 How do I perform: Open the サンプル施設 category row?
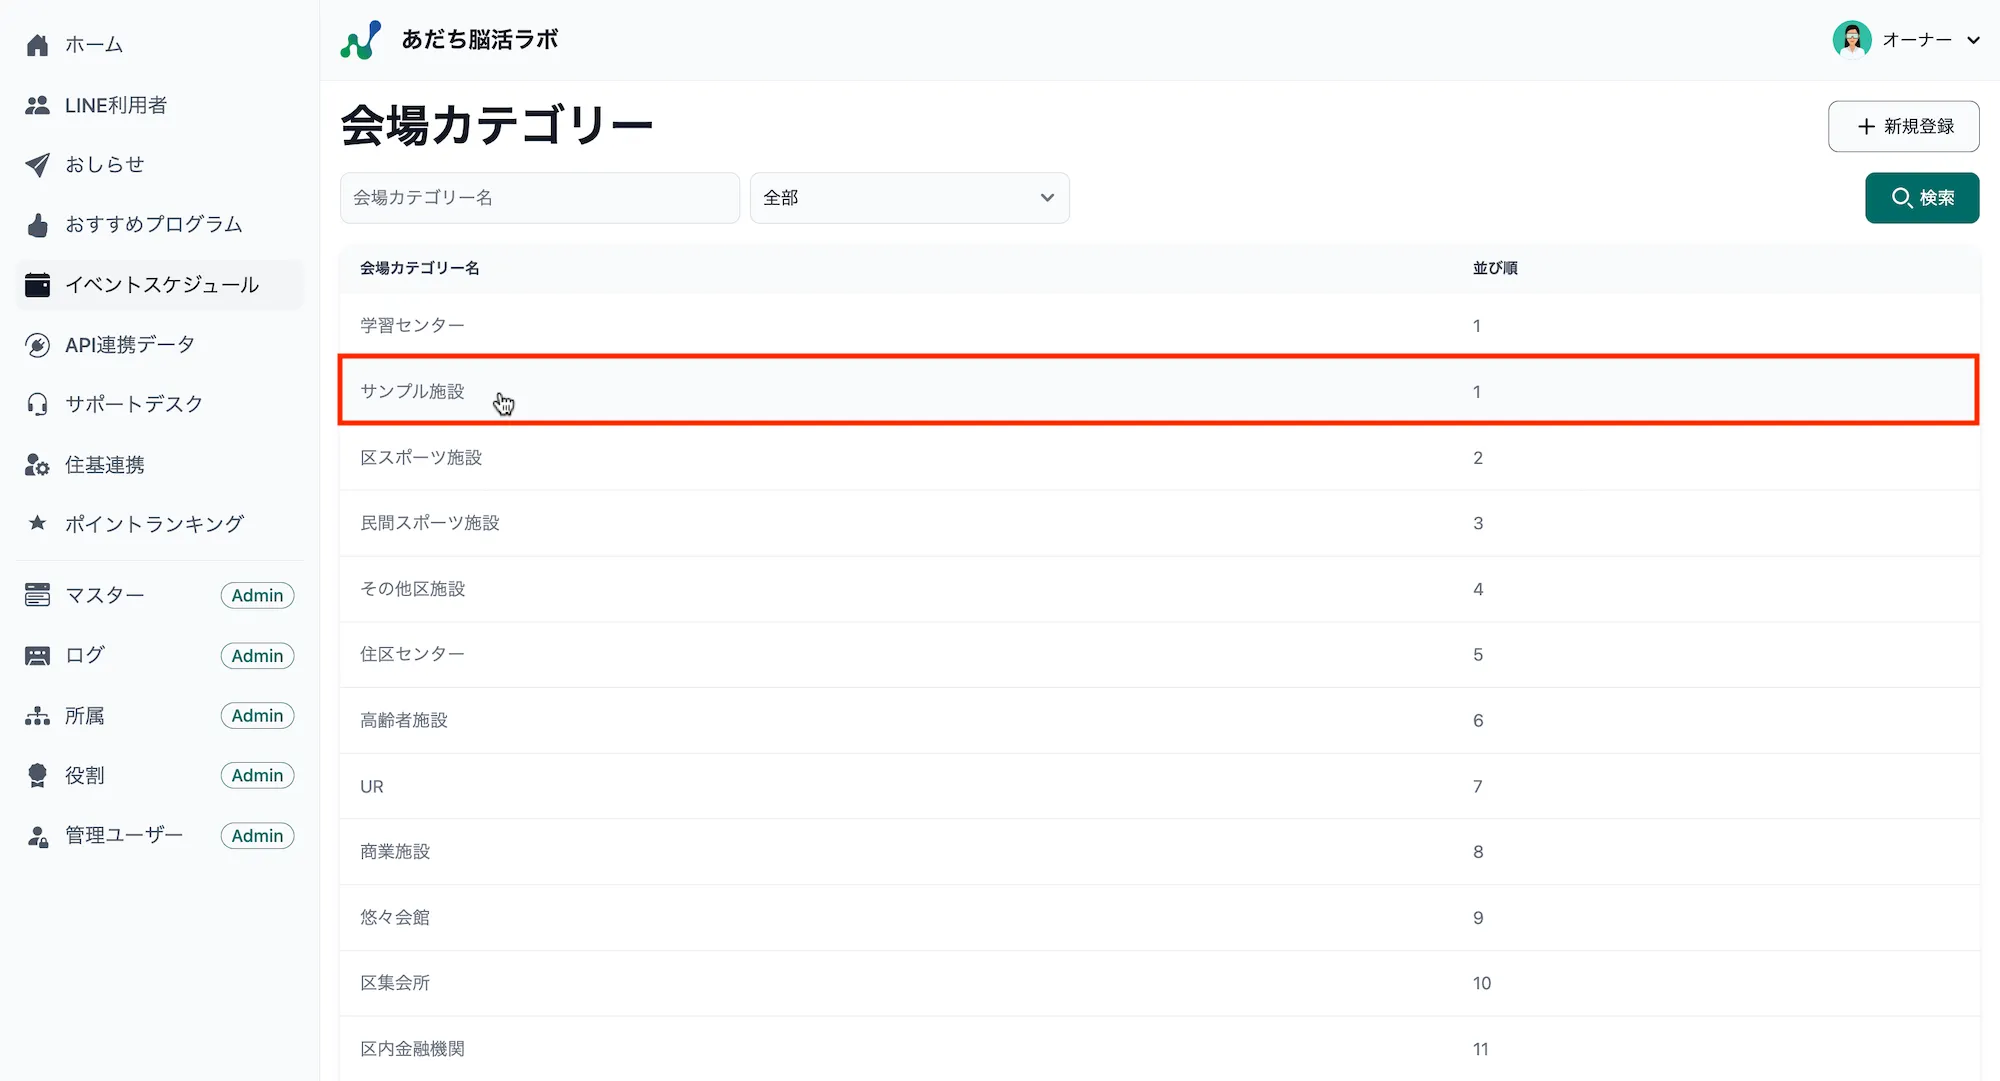[x=800, y=391]
